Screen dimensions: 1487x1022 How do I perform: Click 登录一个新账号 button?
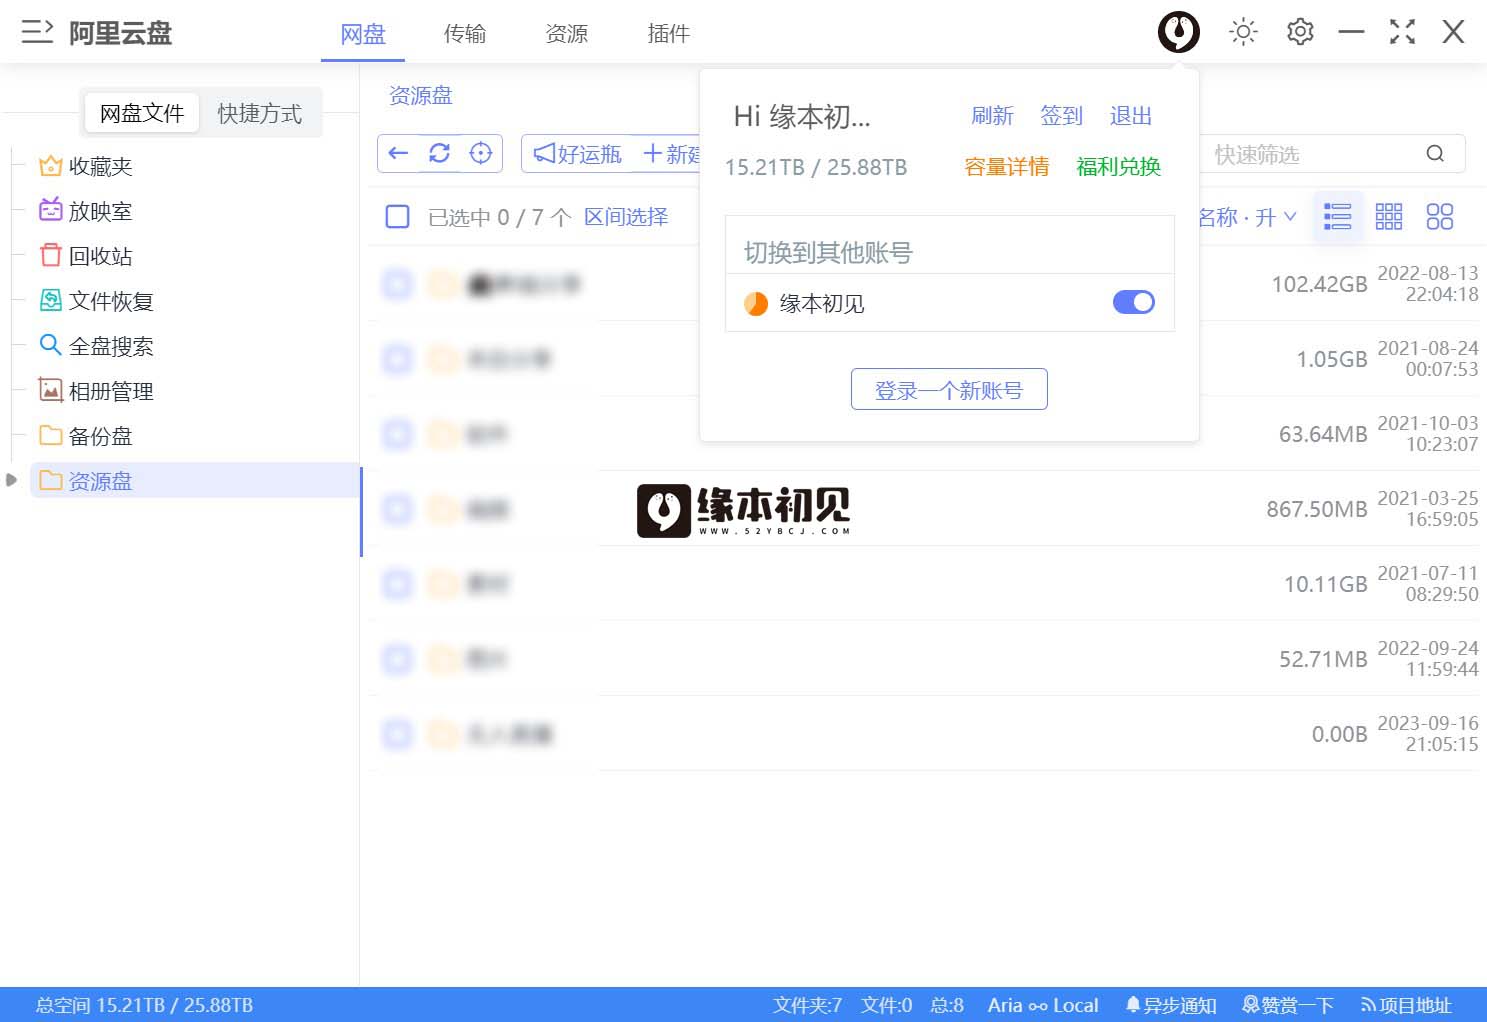(949, 389)
